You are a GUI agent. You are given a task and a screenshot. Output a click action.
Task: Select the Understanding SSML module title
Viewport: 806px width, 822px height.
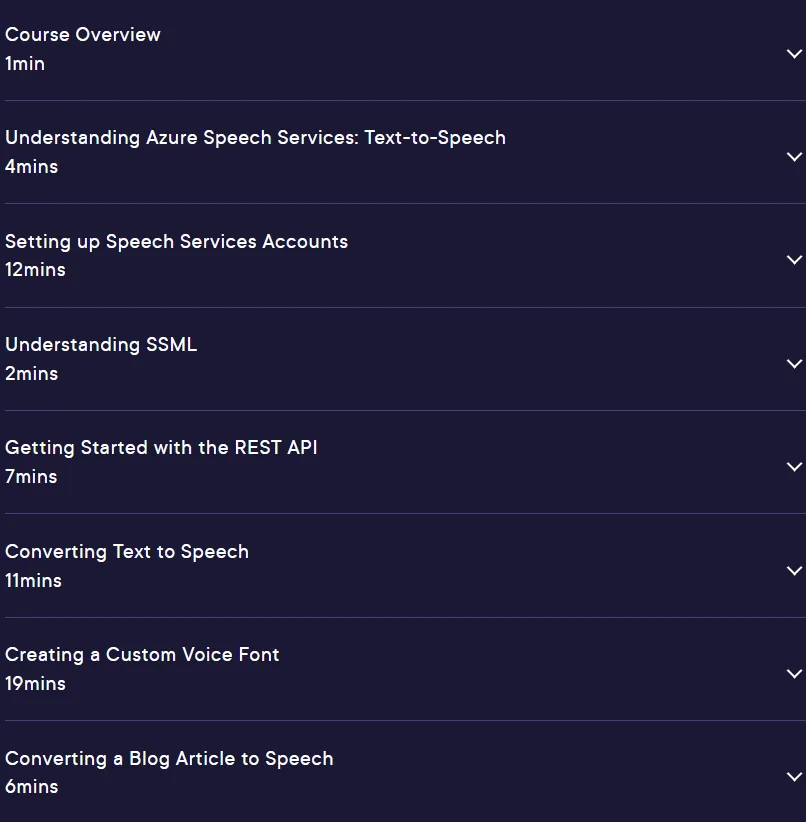coord(101,345)
